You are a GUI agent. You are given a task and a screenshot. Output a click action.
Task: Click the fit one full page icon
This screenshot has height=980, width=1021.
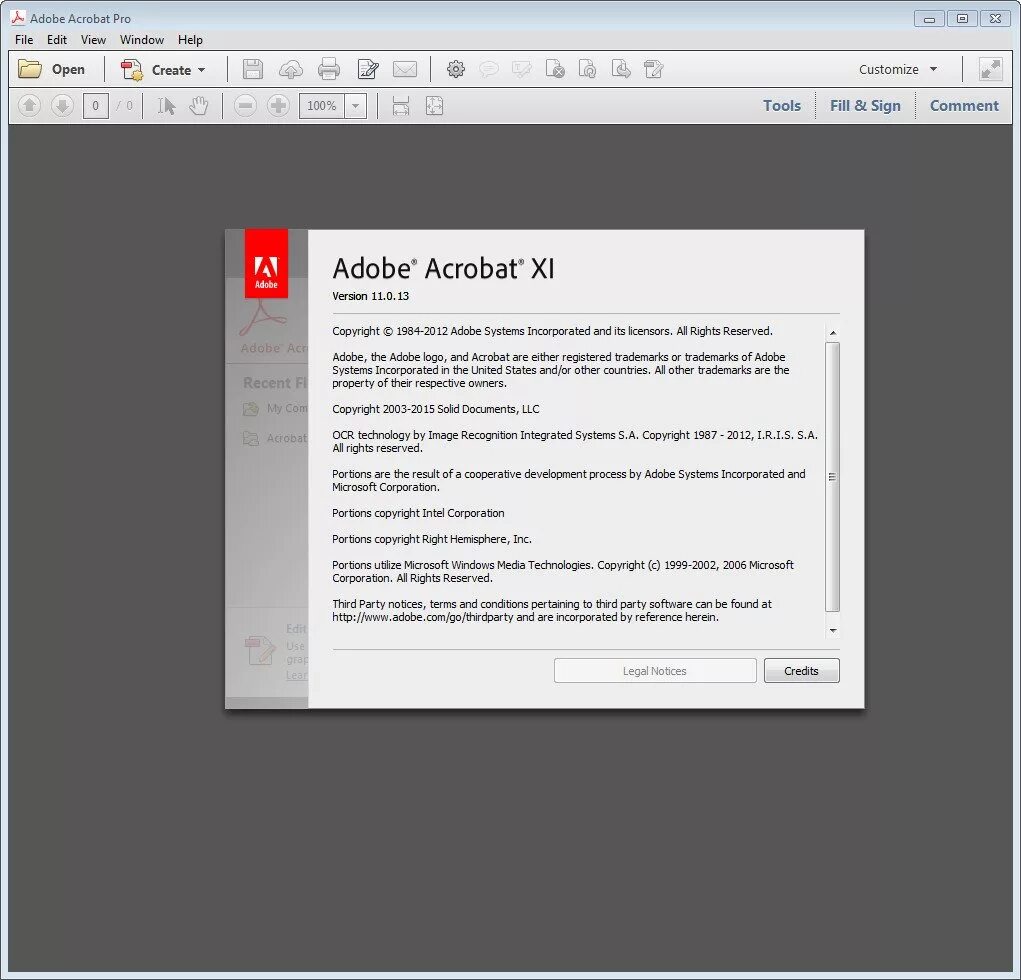(434, 105)
